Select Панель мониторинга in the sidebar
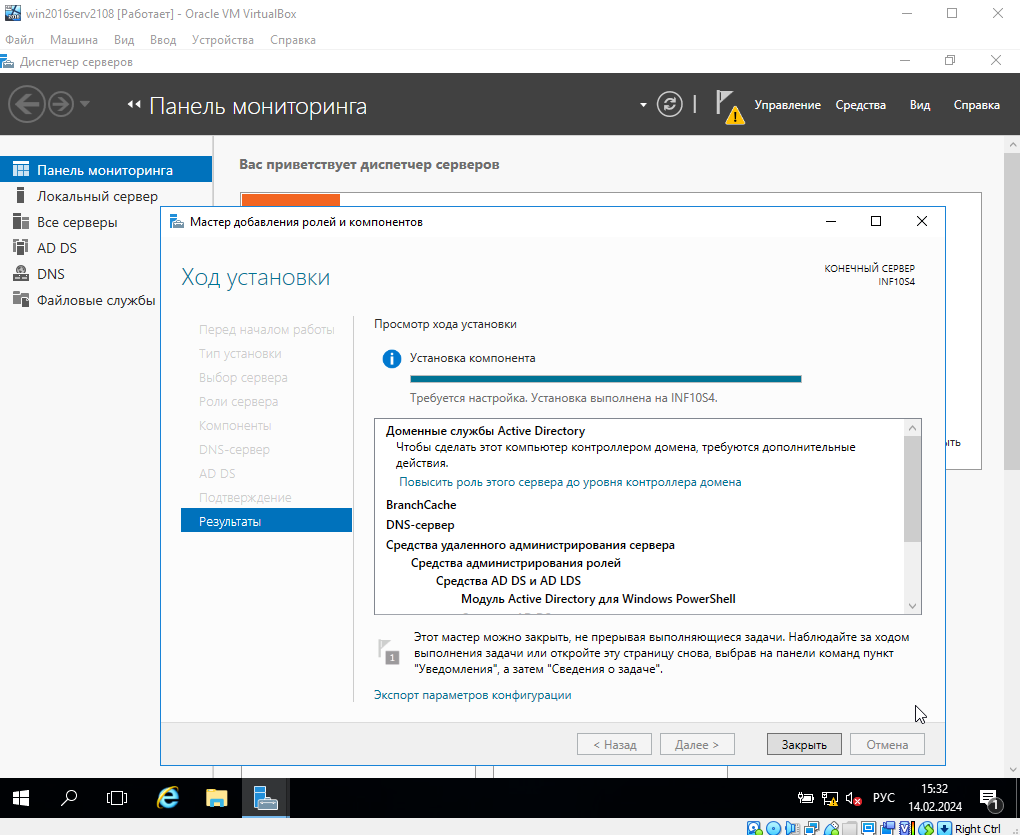The width and height of the screenshot is (1020, 835). 106,170
